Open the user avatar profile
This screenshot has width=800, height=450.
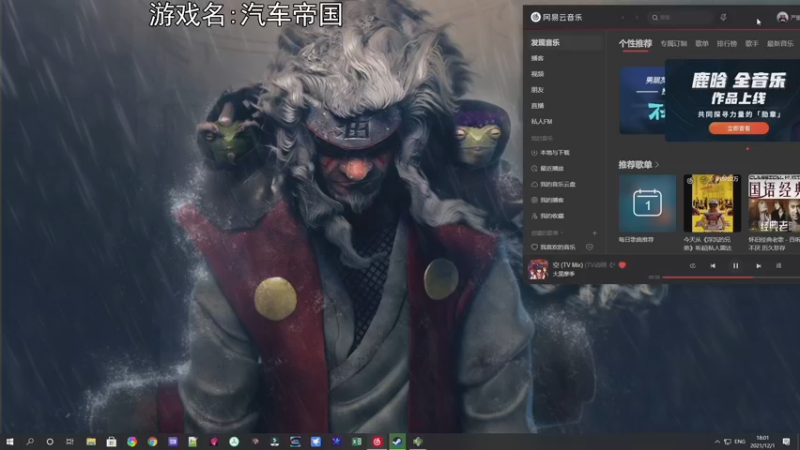coord(782,17)
